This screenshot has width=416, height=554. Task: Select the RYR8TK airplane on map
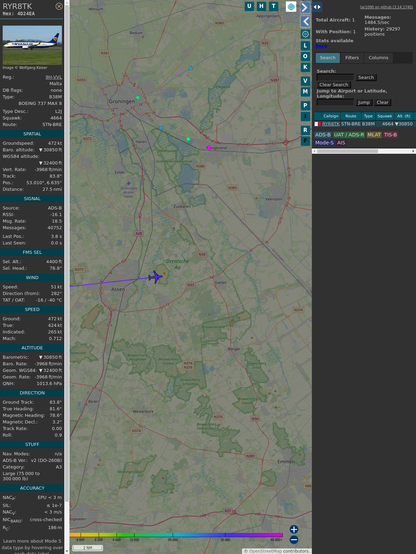point(156,277)
